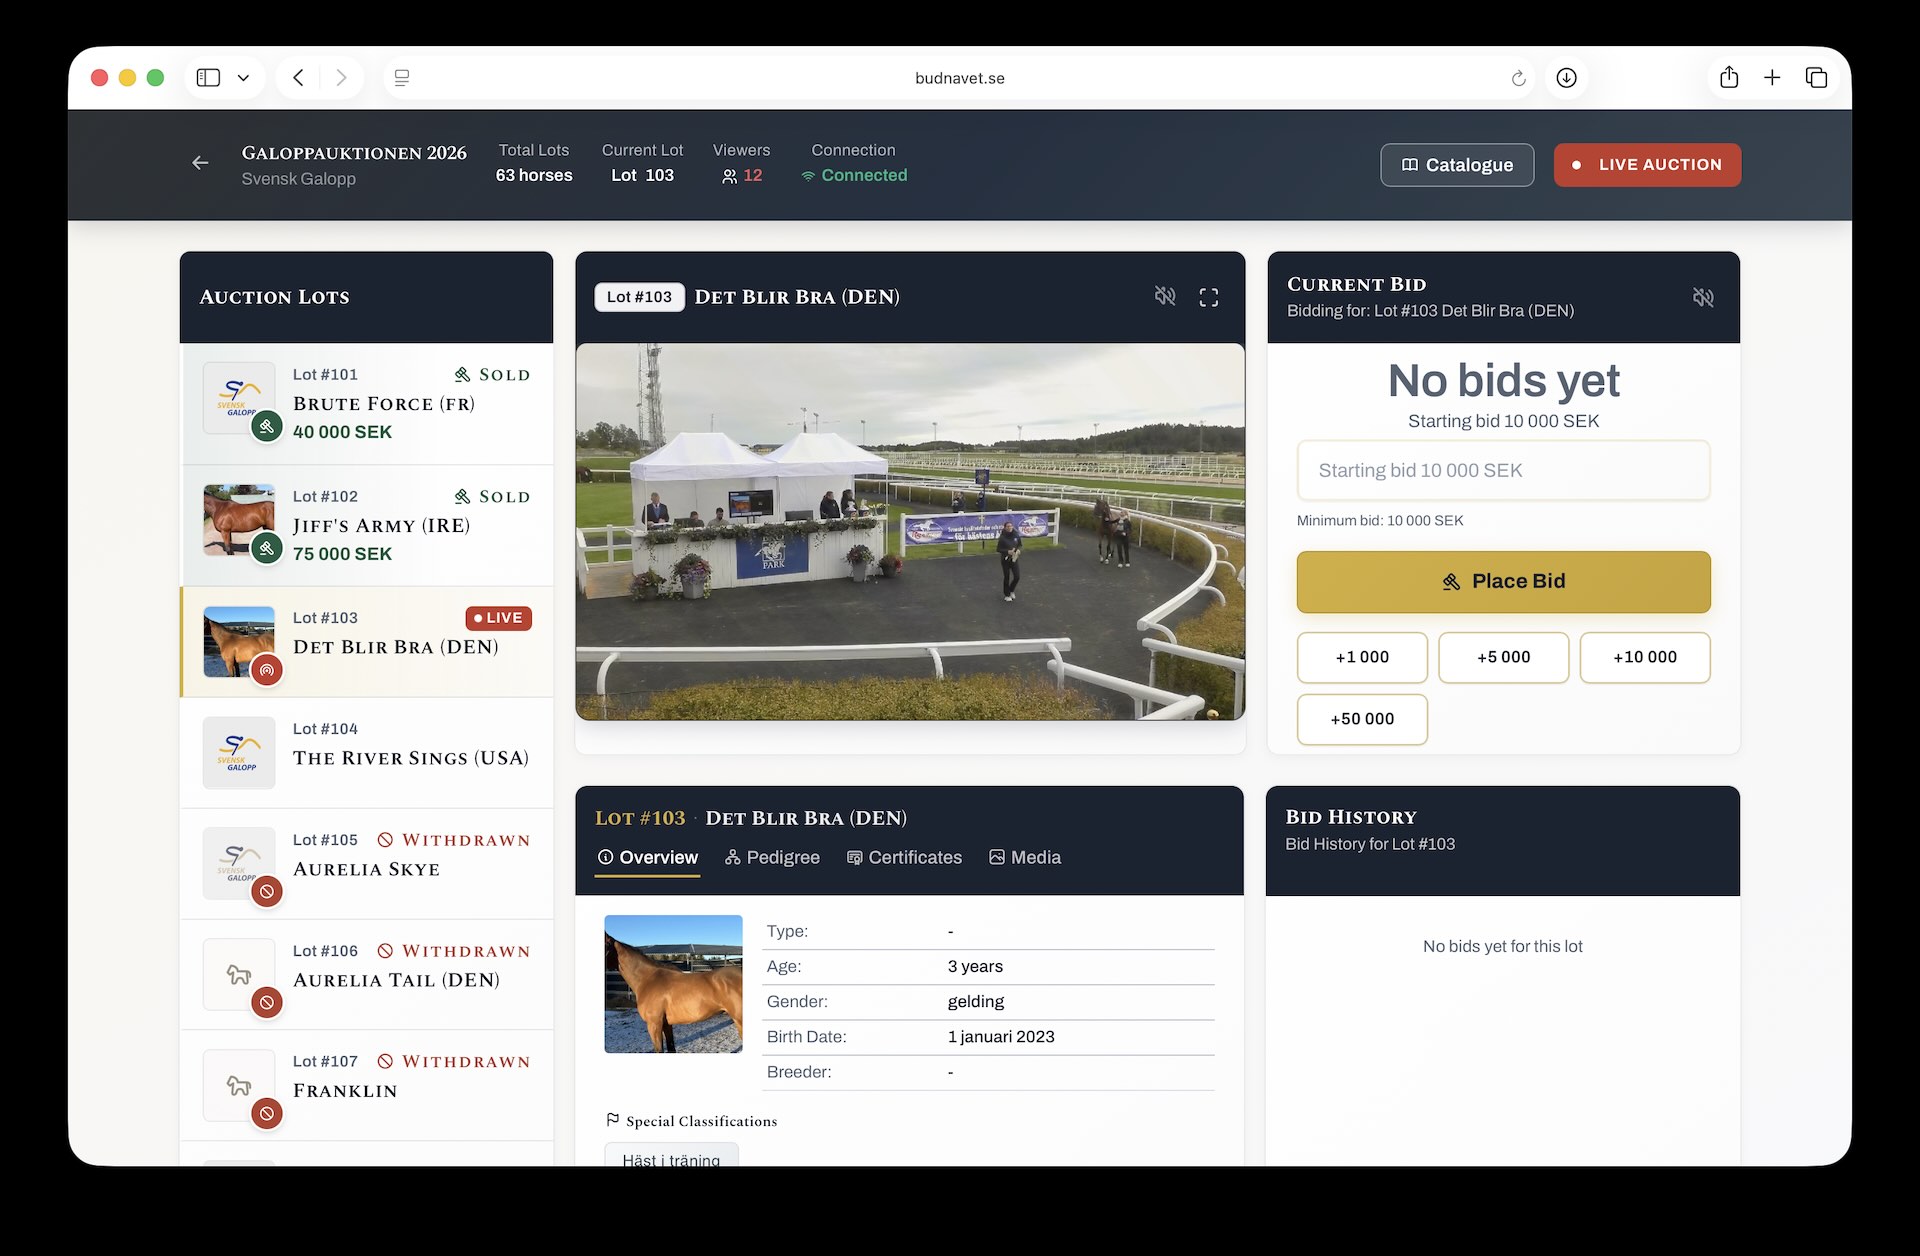Open a new Safari tab
The height and width of the screenshot is (1256, 1920).
(1772, 78)
